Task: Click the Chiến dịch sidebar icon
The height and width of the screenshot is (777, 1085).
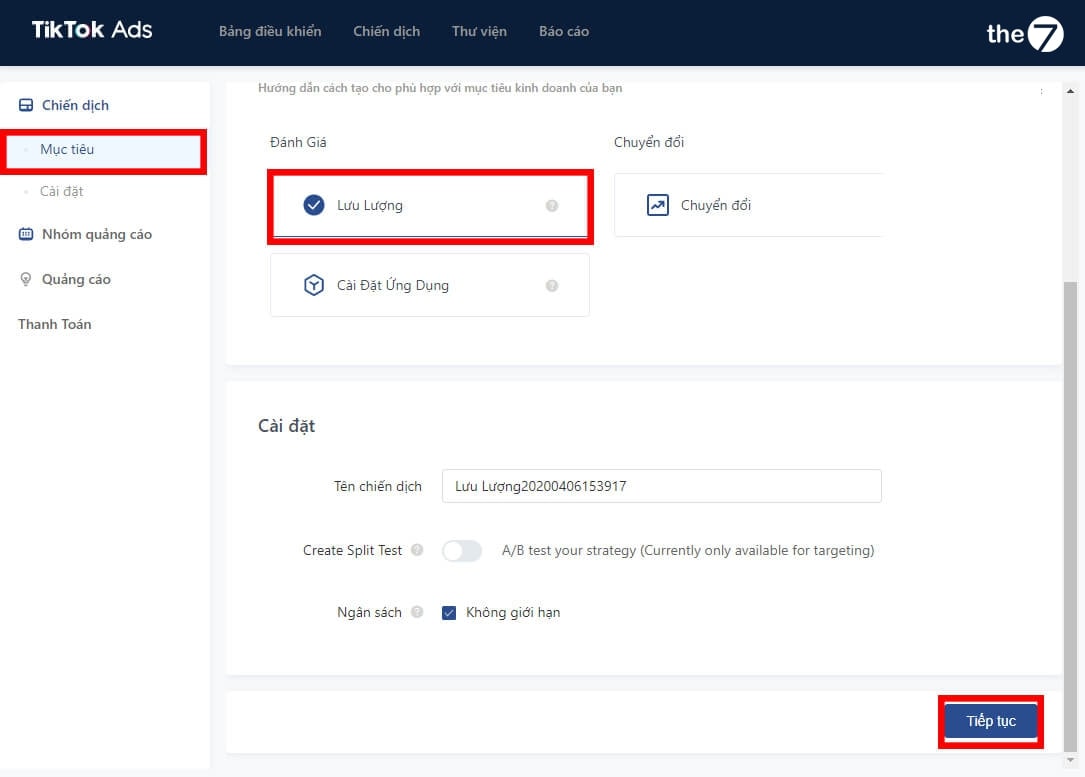Action: pos(26,105)
